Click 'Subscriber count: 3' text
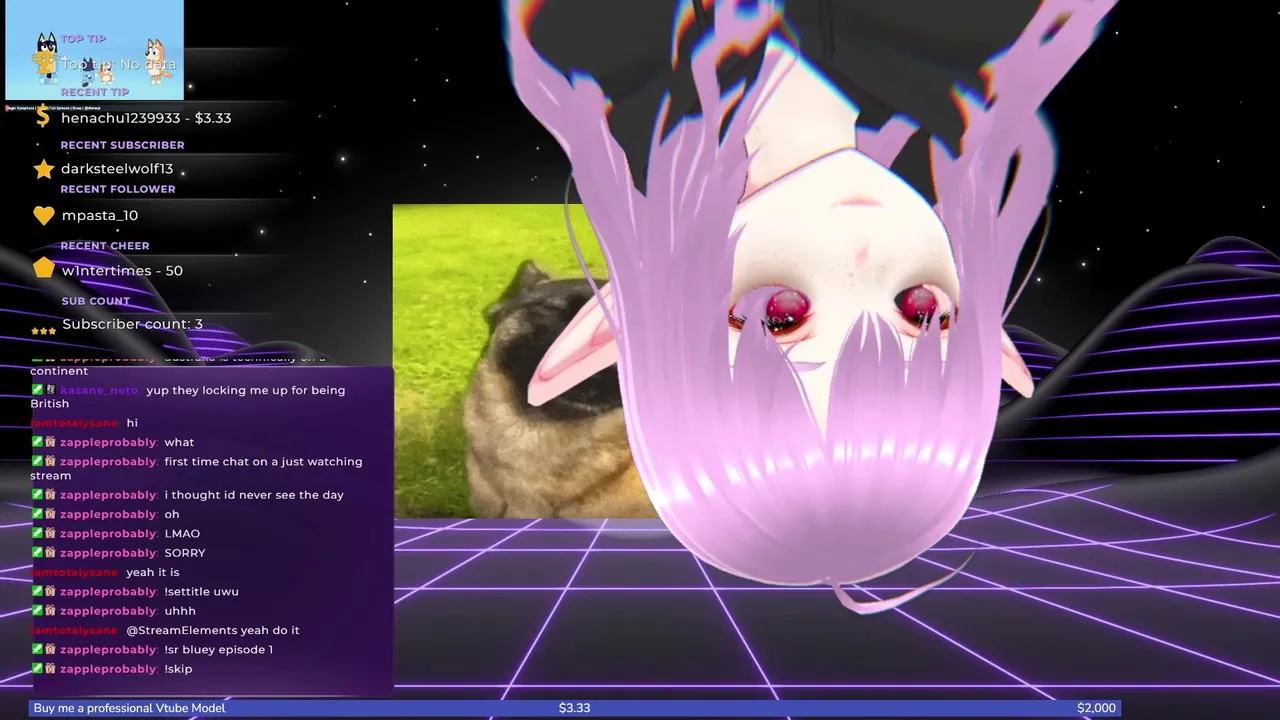 (x=132, y=325)
